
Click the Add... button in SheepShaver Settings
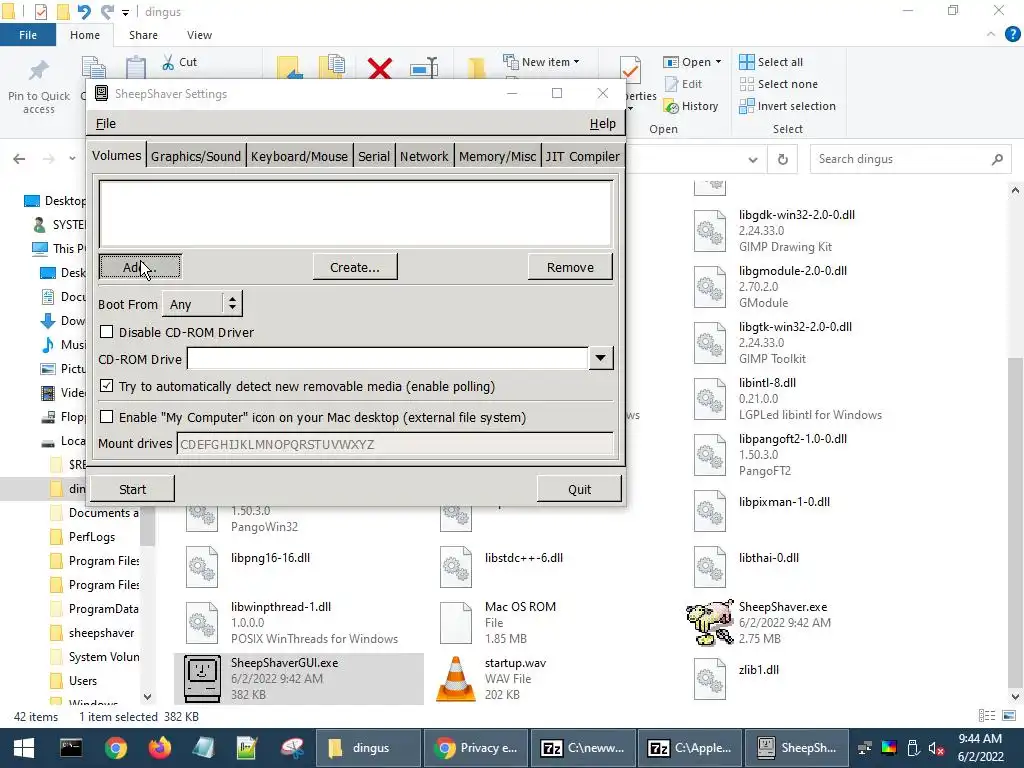point(140,267)
